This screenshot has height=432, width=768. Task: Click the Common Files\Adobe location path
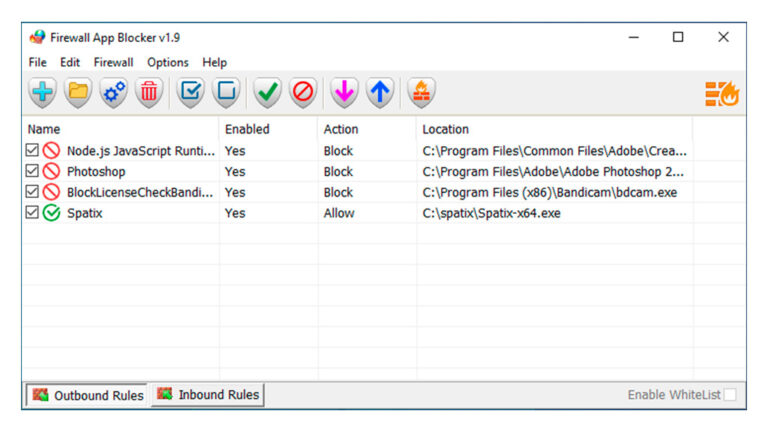[554, 151]
